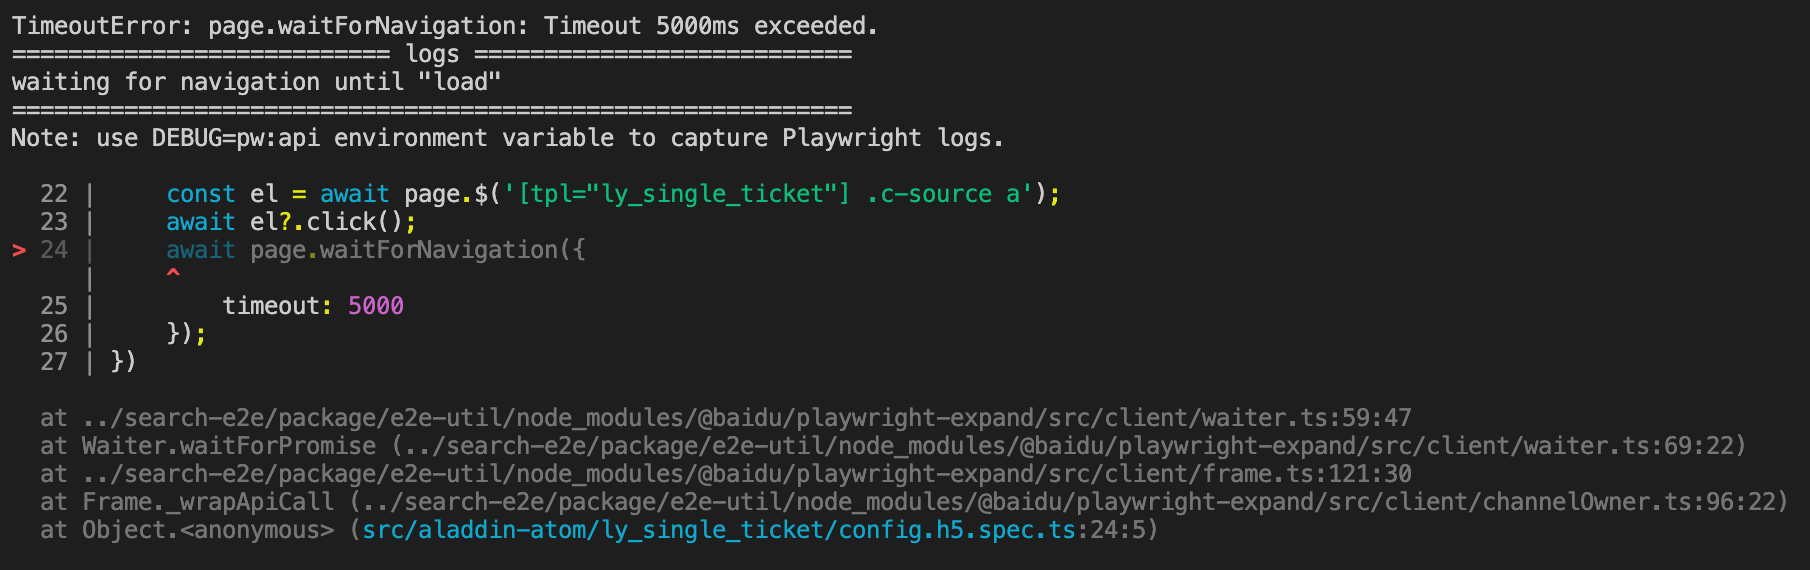Image resolution: width=1810 pixels, height=570 pixels.
Task: Click the waiter.ts:59:47 stack trace line
Action: [726, 418]
